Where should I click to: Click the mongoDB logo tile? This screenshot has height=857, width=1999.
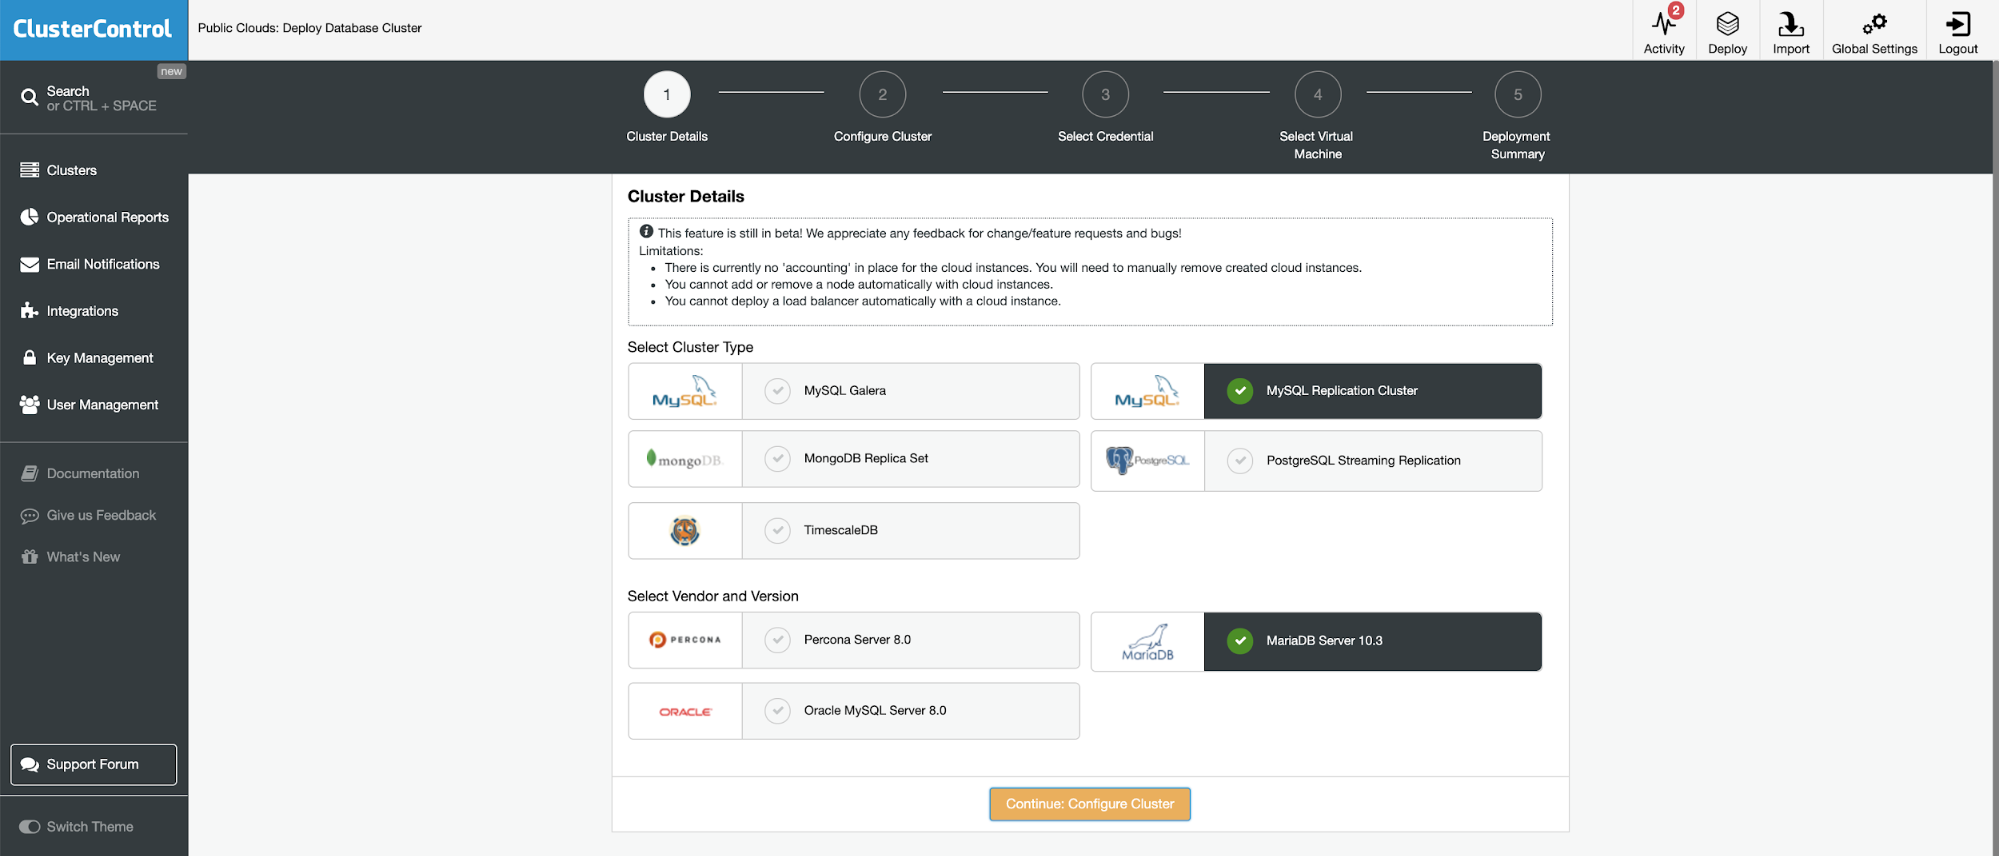coord(685,459)
